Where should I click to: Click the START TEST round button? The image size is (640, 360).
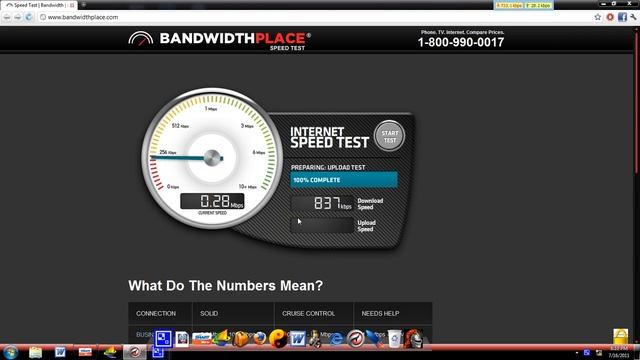pos(389,136)
